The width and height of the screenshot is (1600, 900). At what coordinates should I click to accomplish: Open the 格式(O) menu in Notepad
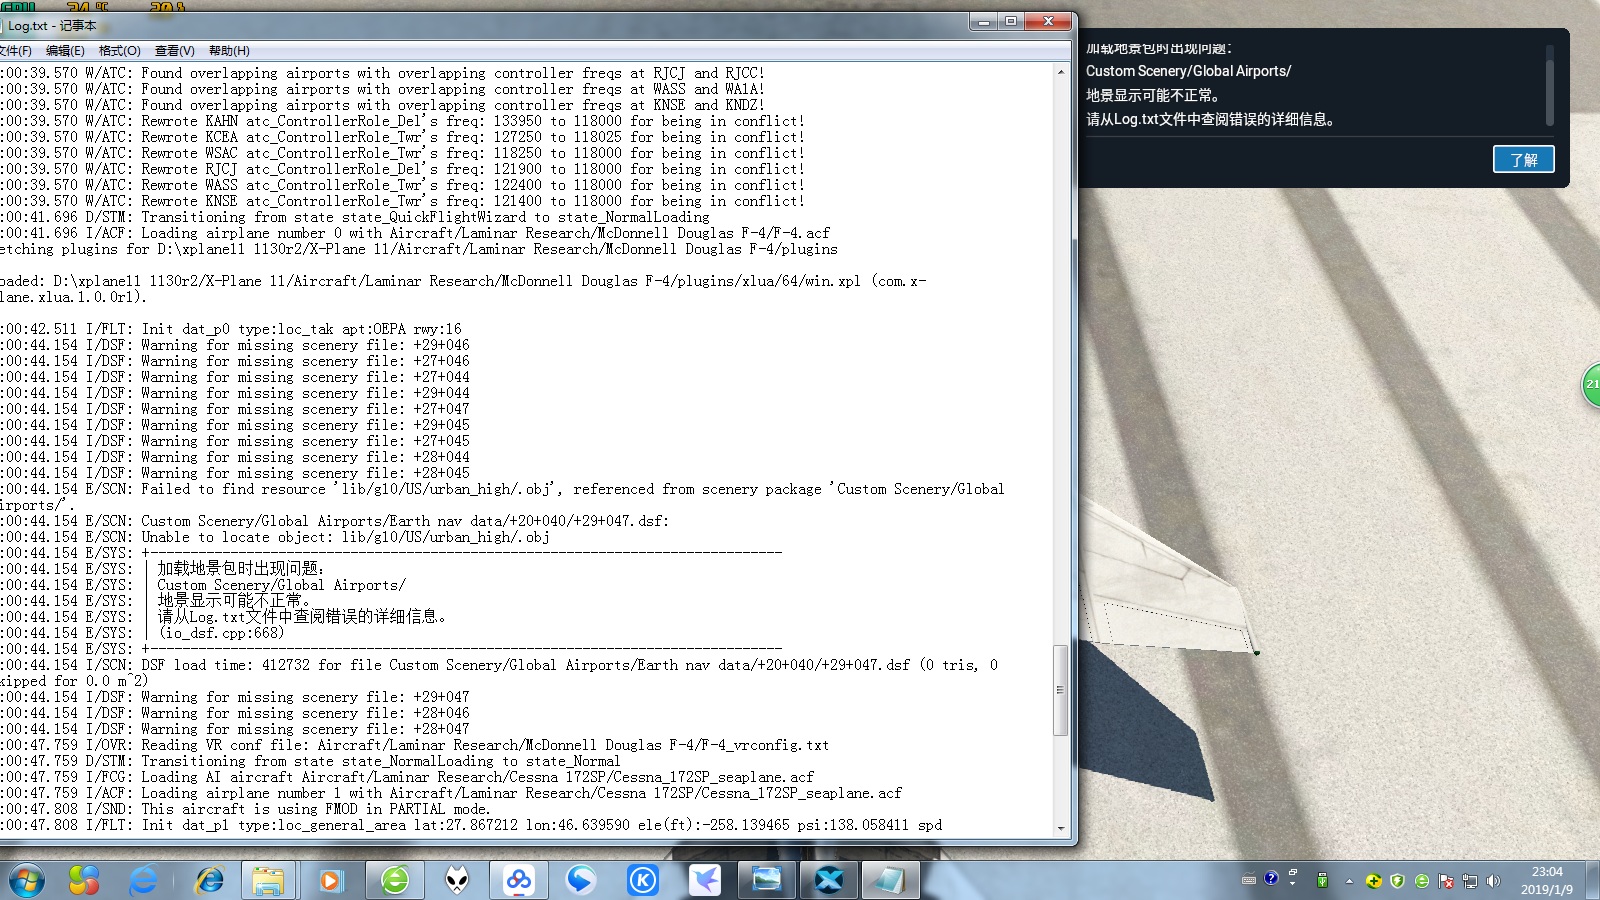tap(119, 51)
